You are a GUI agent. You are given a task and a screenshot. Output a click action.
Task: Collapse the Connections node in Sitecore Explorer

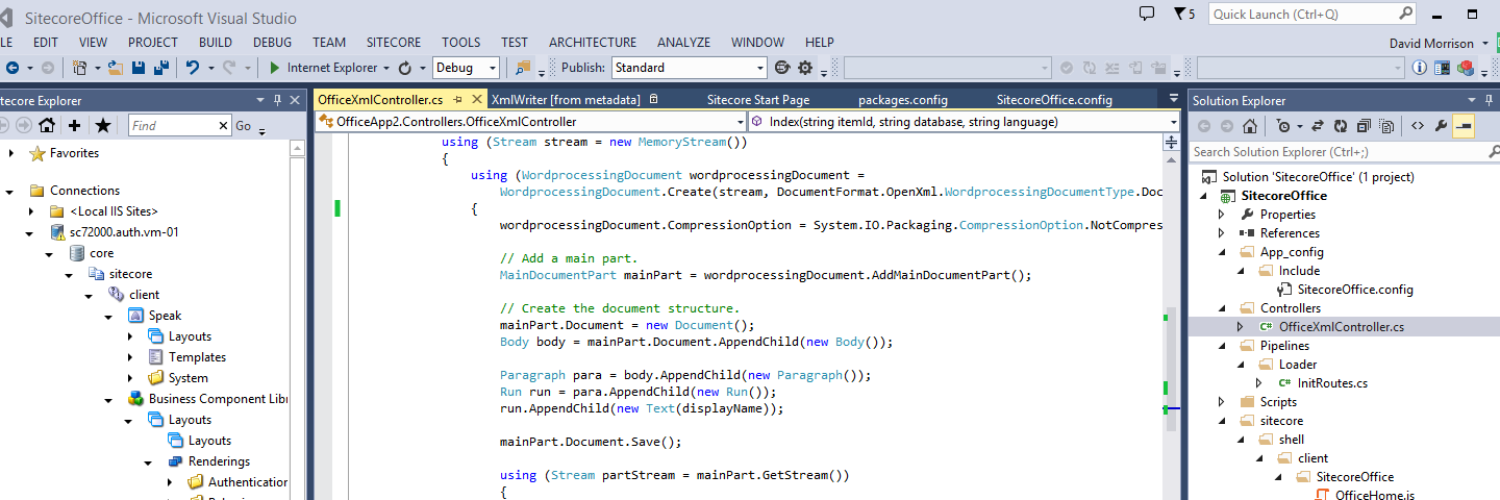[x=10, y=191]
